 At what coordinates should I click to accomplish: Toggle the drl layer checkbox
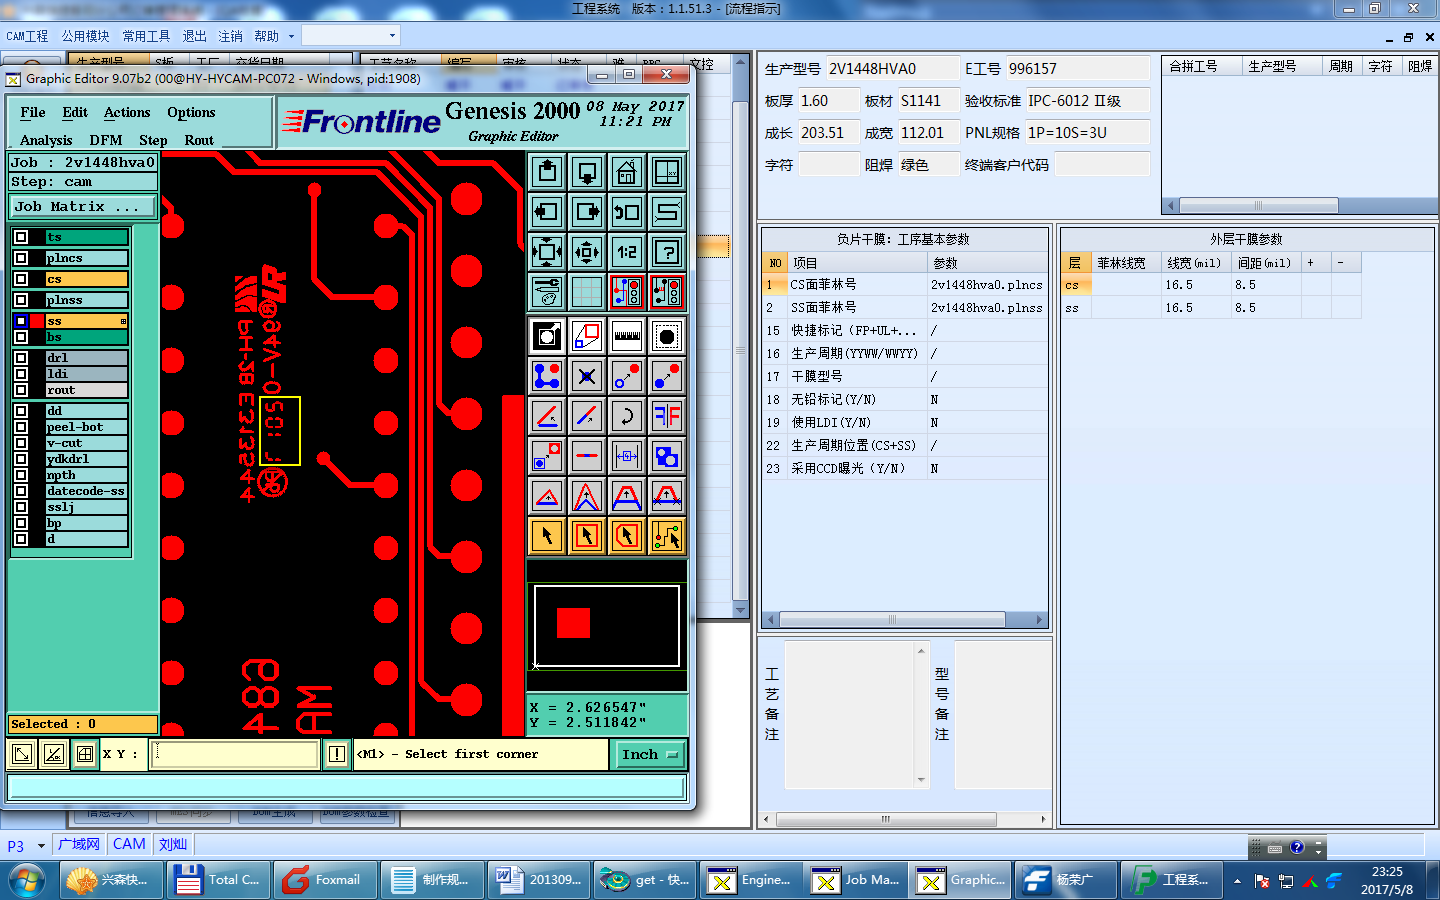(21, 358)
